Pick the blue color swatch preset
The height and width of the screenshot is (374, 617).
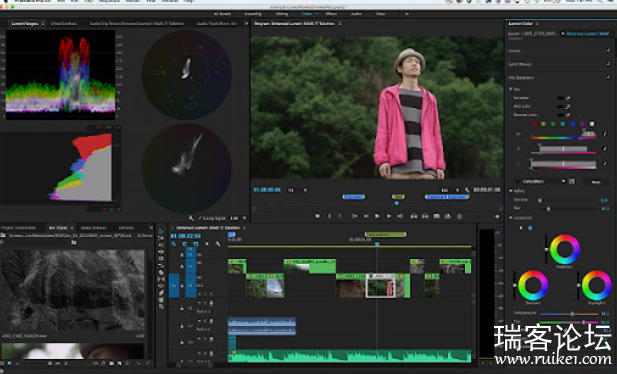(572, 124)
